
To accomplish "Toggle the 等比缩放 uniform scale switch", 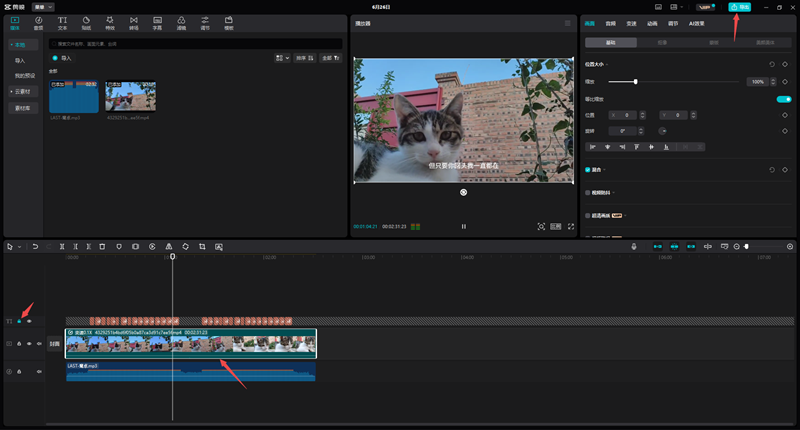I will point(784,99).
